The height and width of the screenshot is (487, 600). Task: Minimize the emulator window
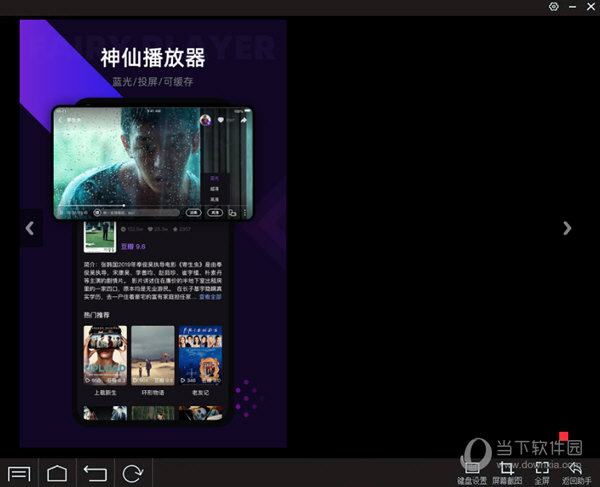(572, 7)
